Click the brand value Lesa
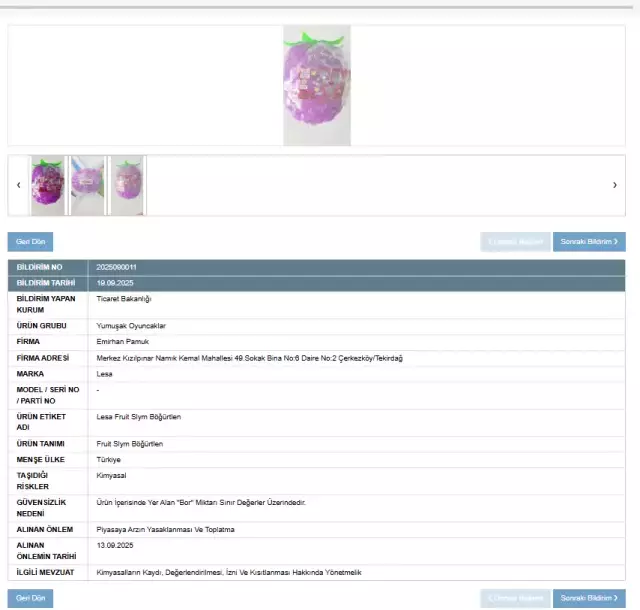 (x=105, y=373)
